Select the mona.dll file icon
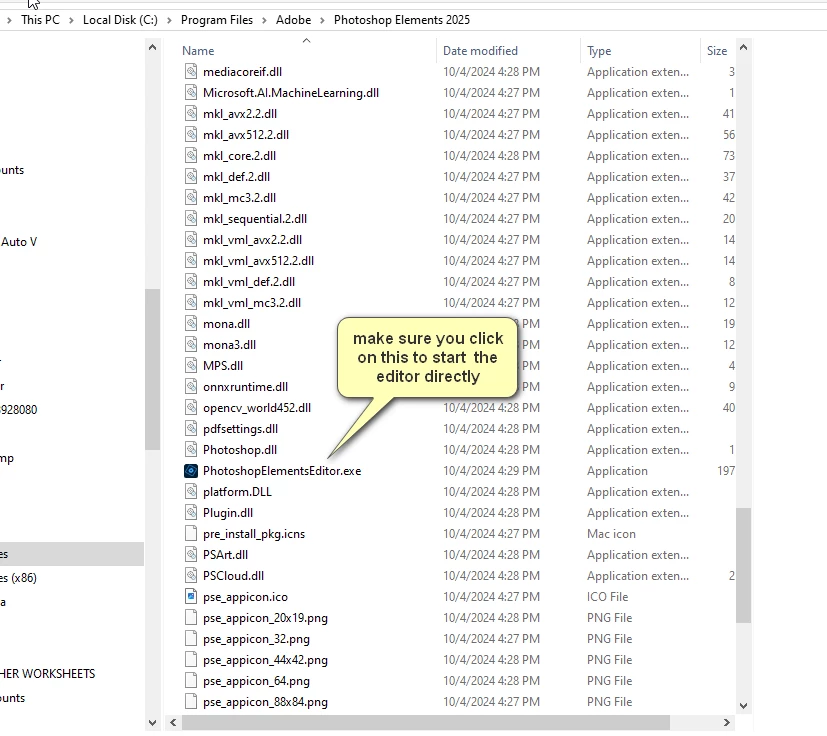The image size is (827, 736). (191, 323)
